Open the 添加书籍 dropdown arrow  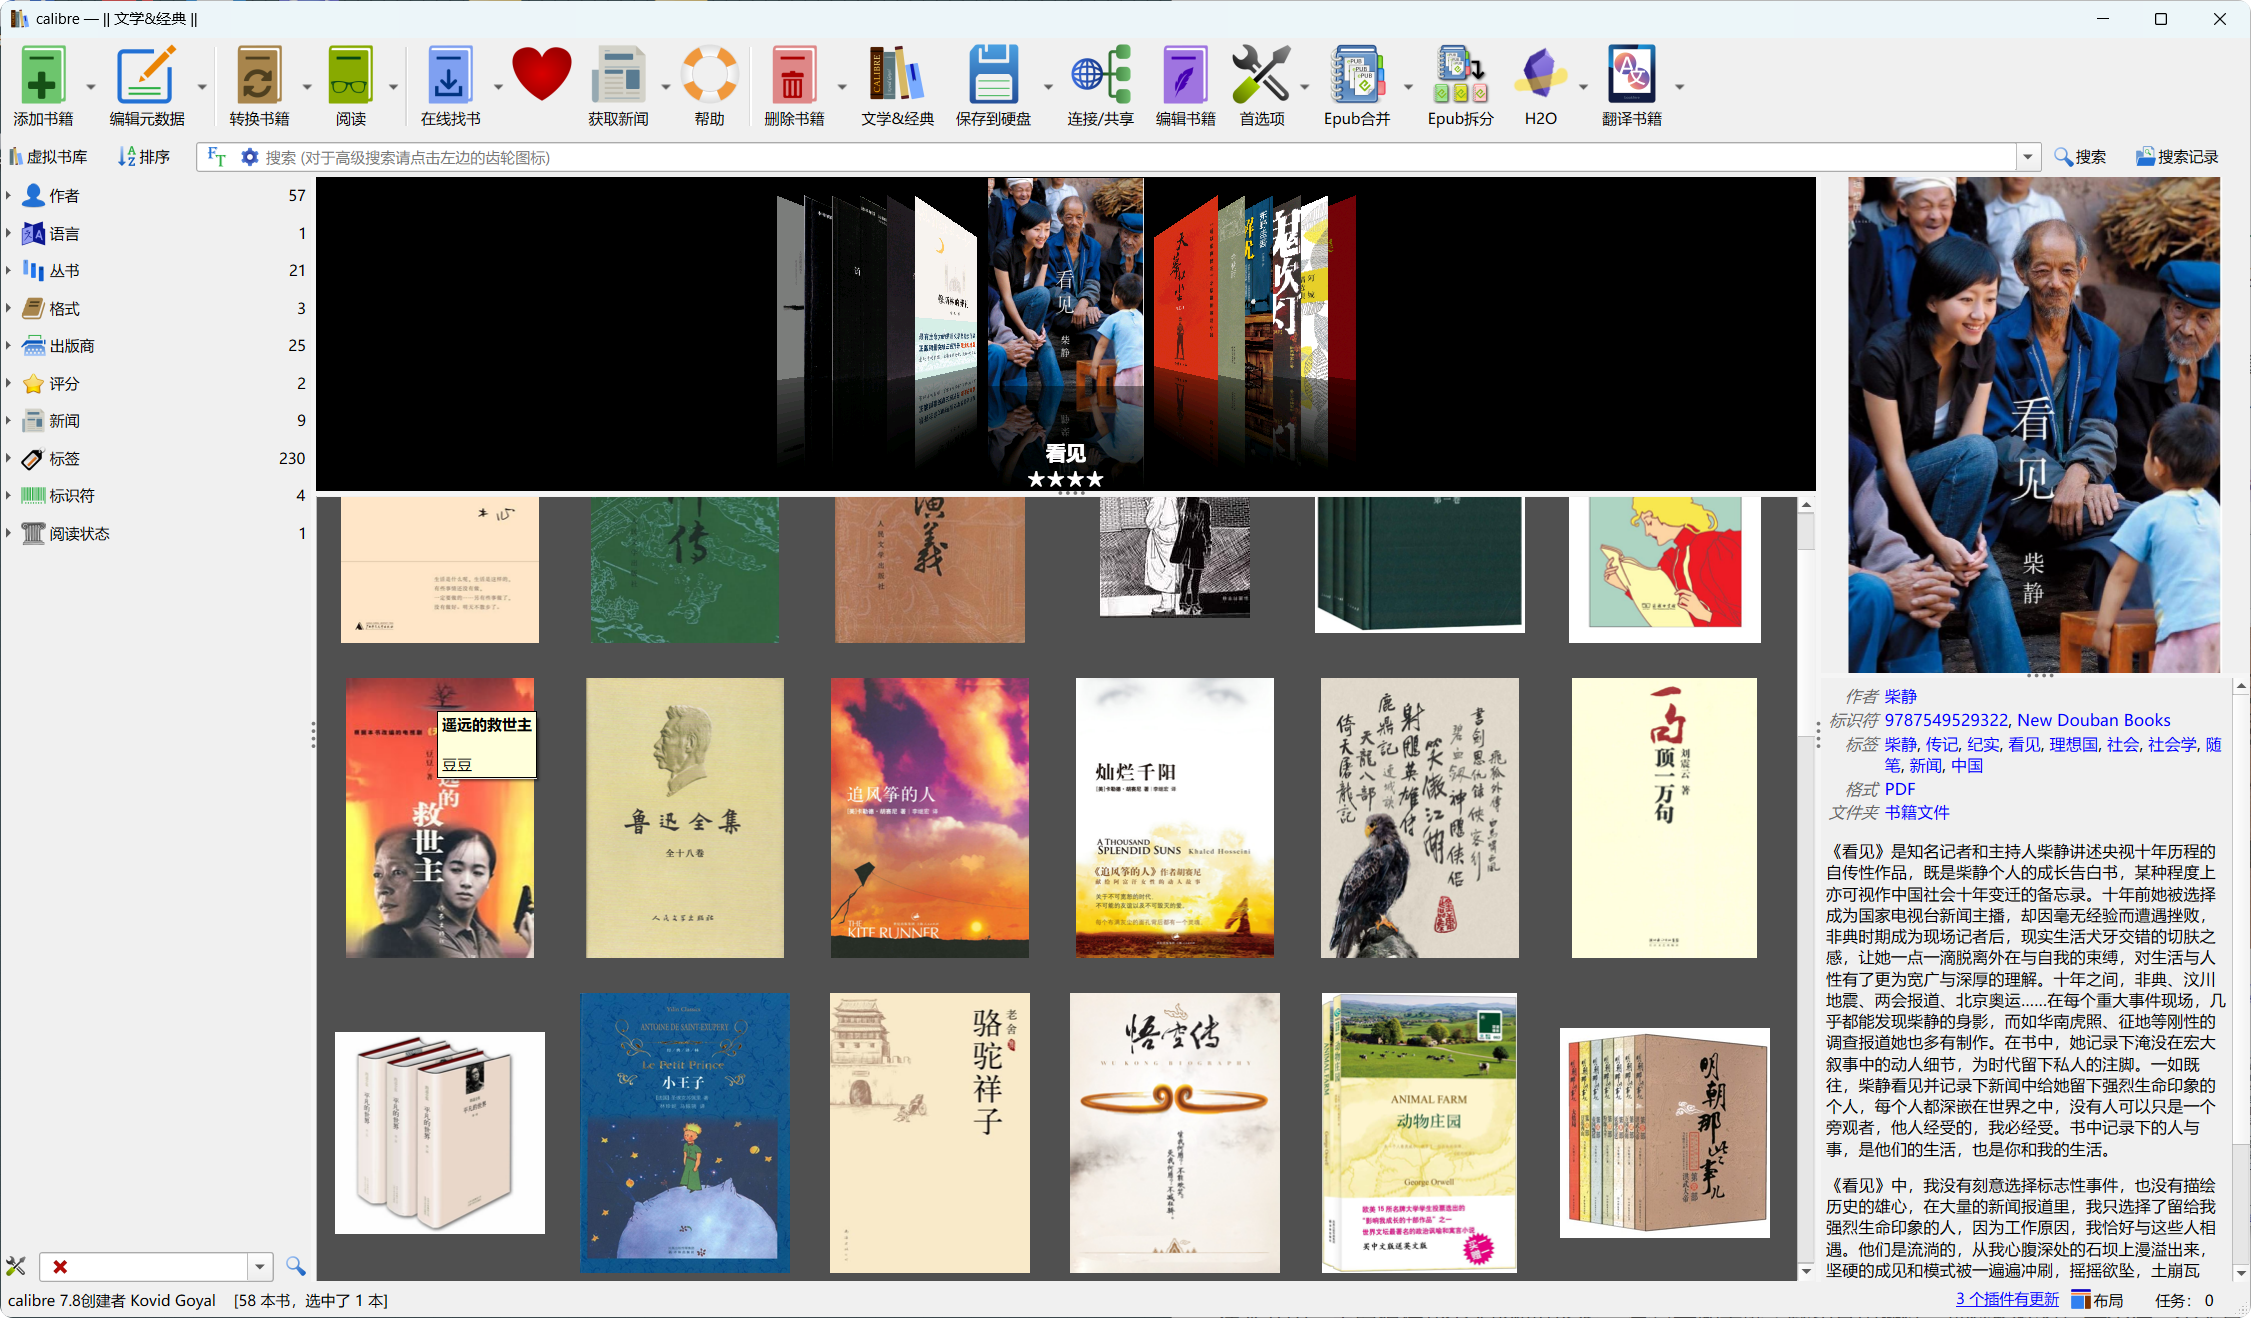click(91, 87)
